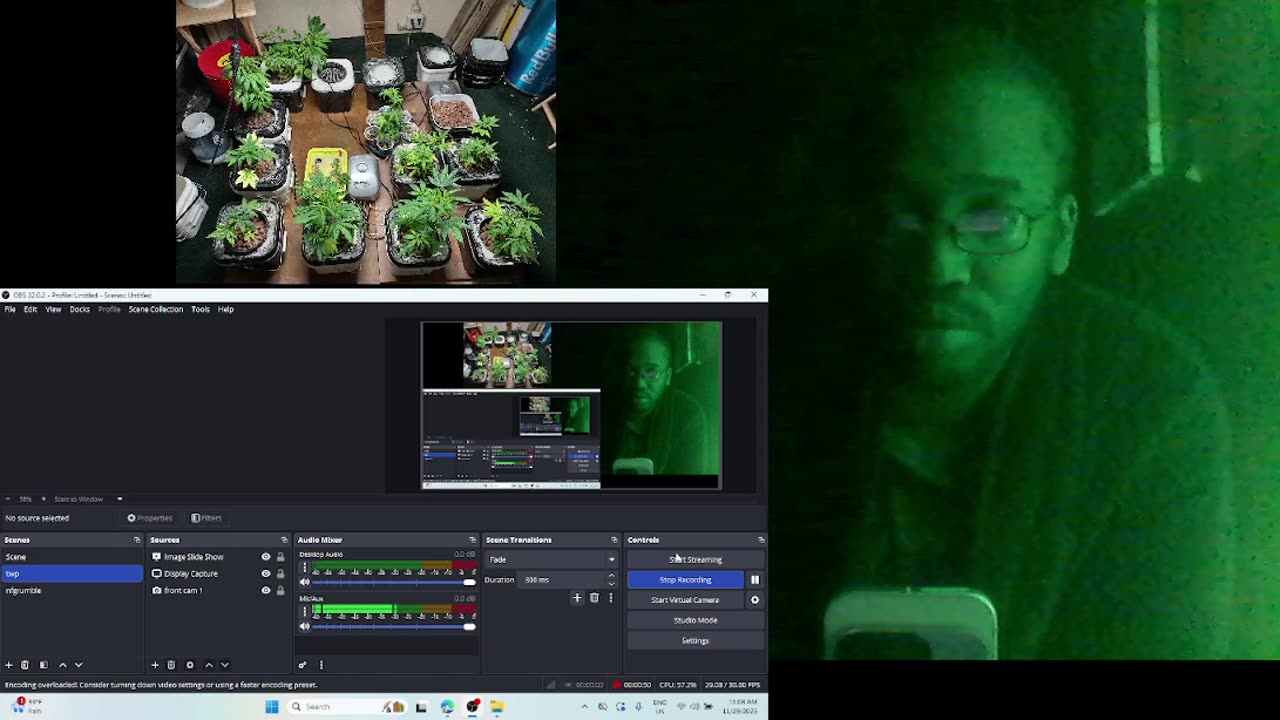Open source properties gear in Sources toolbar
Viewport: 1280px width, 720px height.
pos(190,665)
